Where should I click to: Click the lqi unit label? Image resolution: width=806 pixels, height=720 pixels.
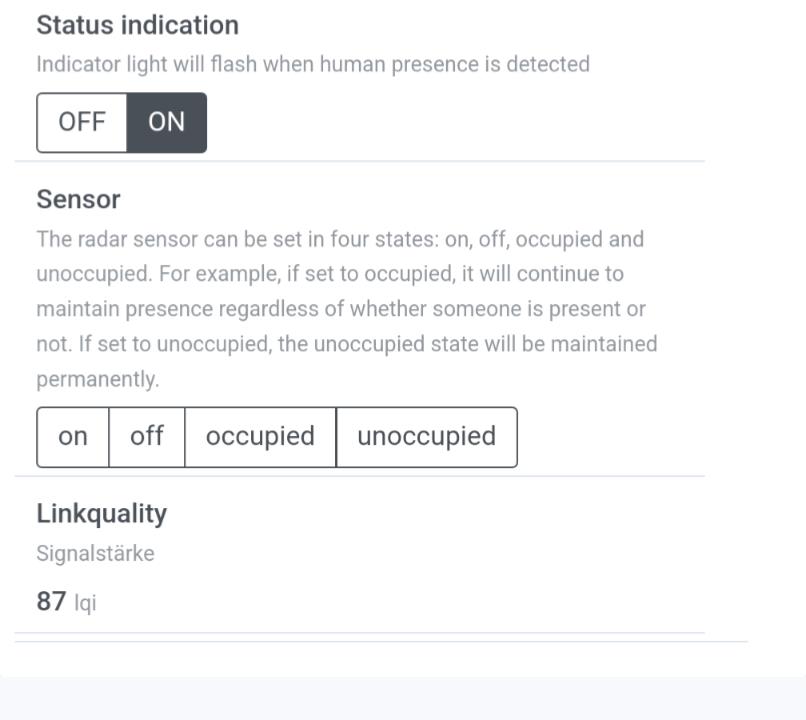click(86, 603)
